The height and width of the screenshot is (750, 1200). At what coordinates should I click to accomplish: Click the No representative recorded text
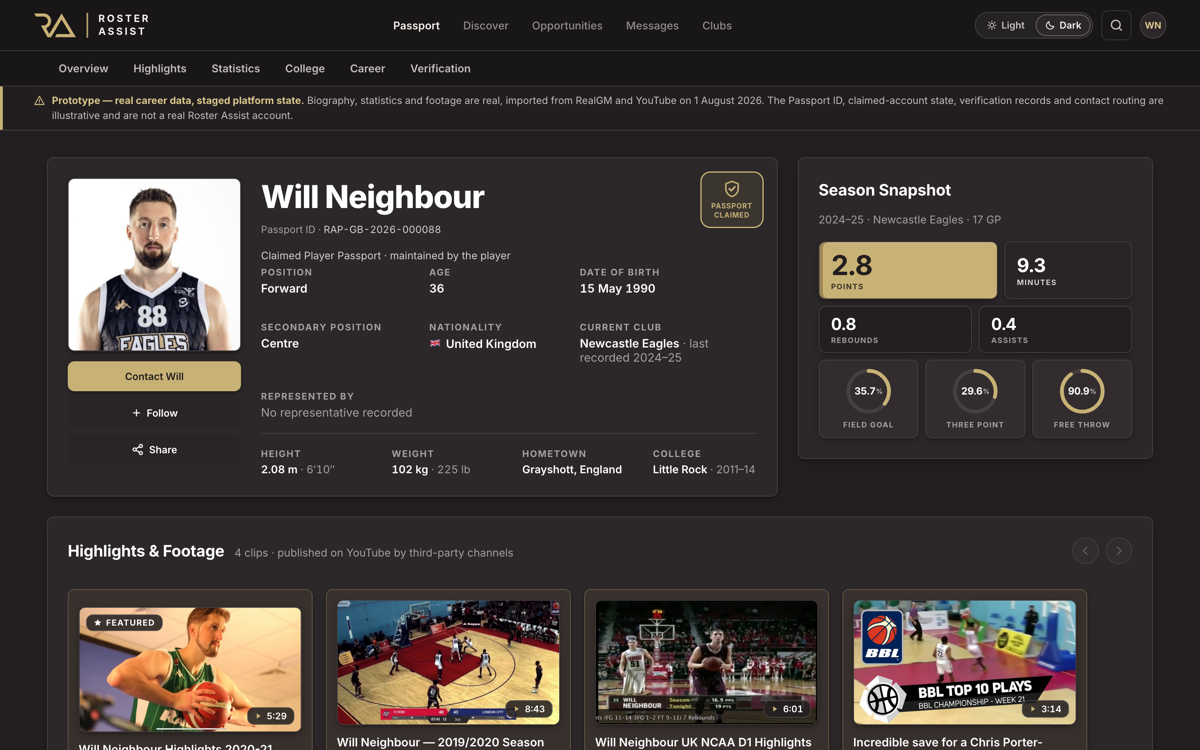pos(337,412)
